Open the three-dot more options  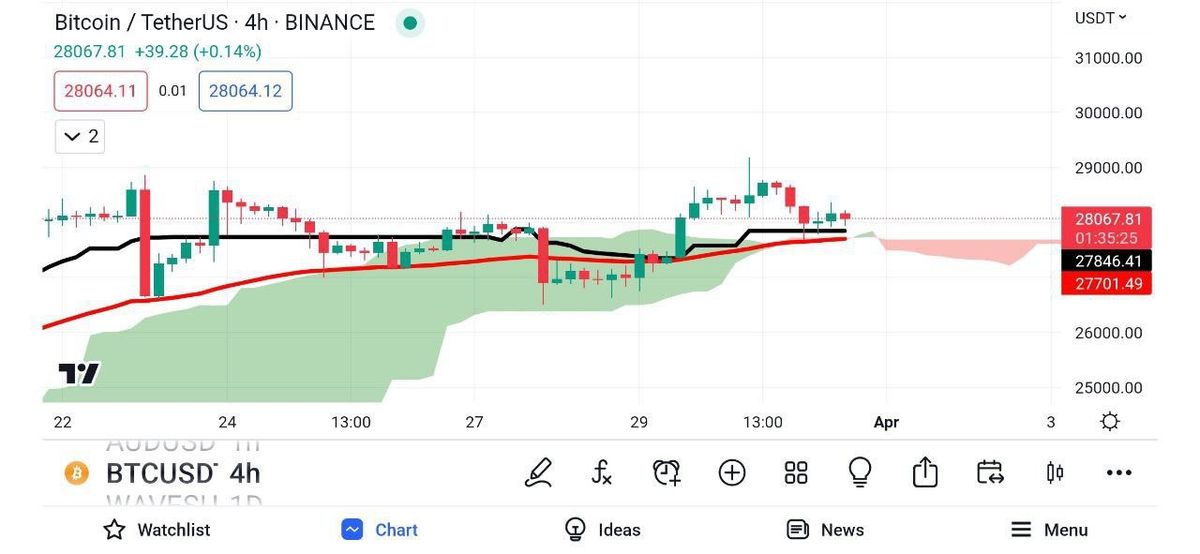click(x=1118, y=472)
